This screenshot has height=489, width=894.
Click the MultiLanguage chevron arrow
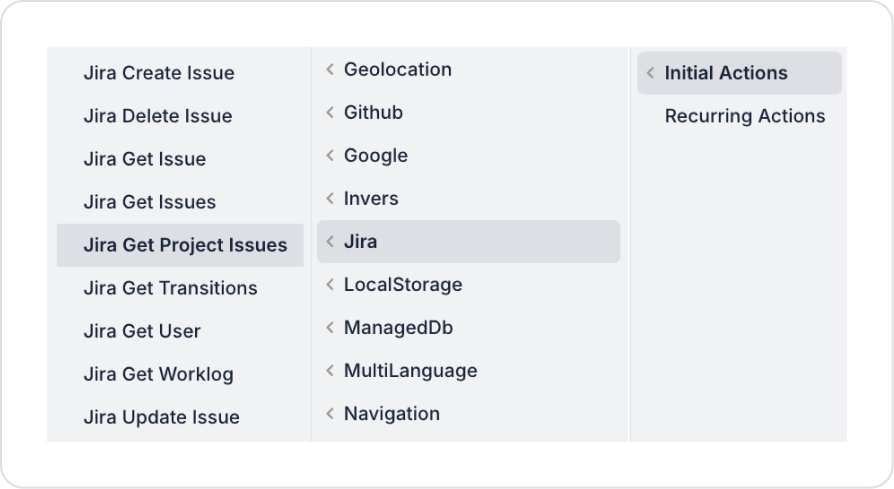[x=330, y=371]
